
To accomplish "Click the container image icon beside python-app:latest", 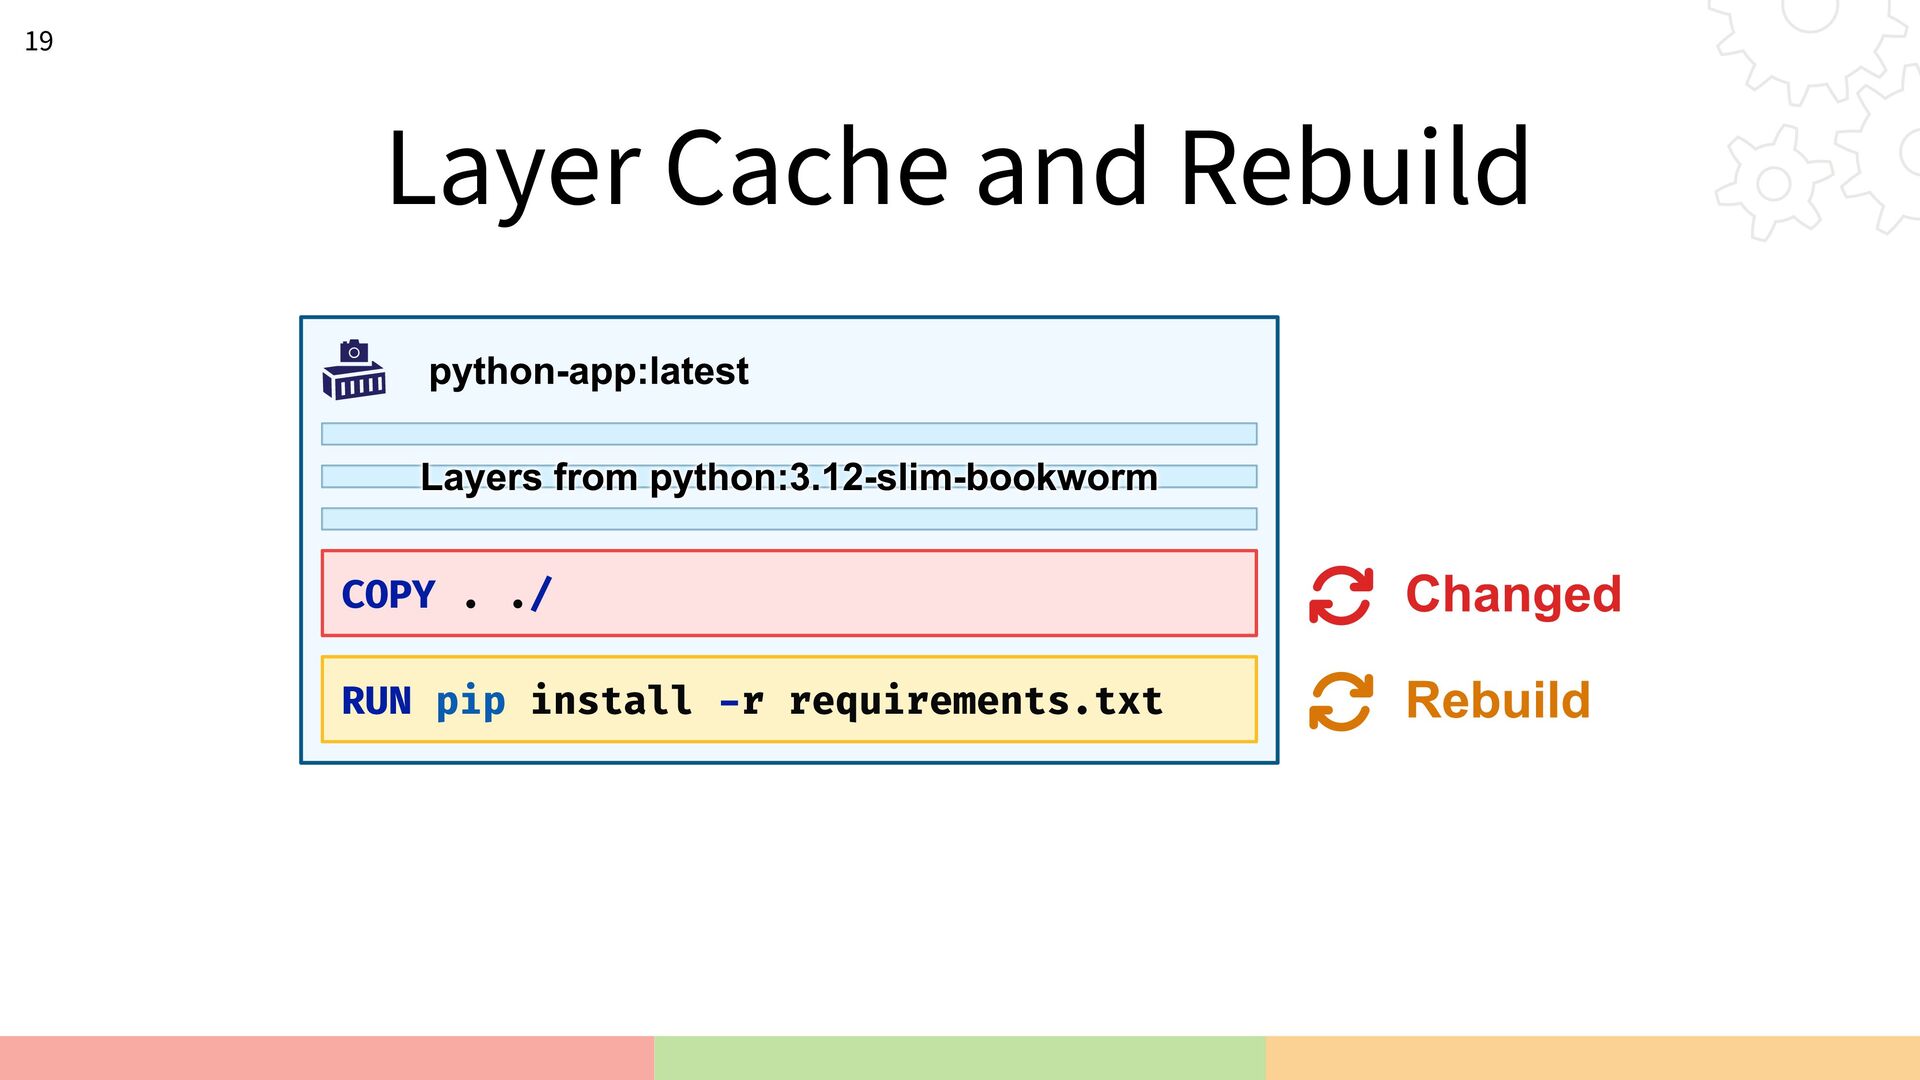I will click(x=354, y=370).
